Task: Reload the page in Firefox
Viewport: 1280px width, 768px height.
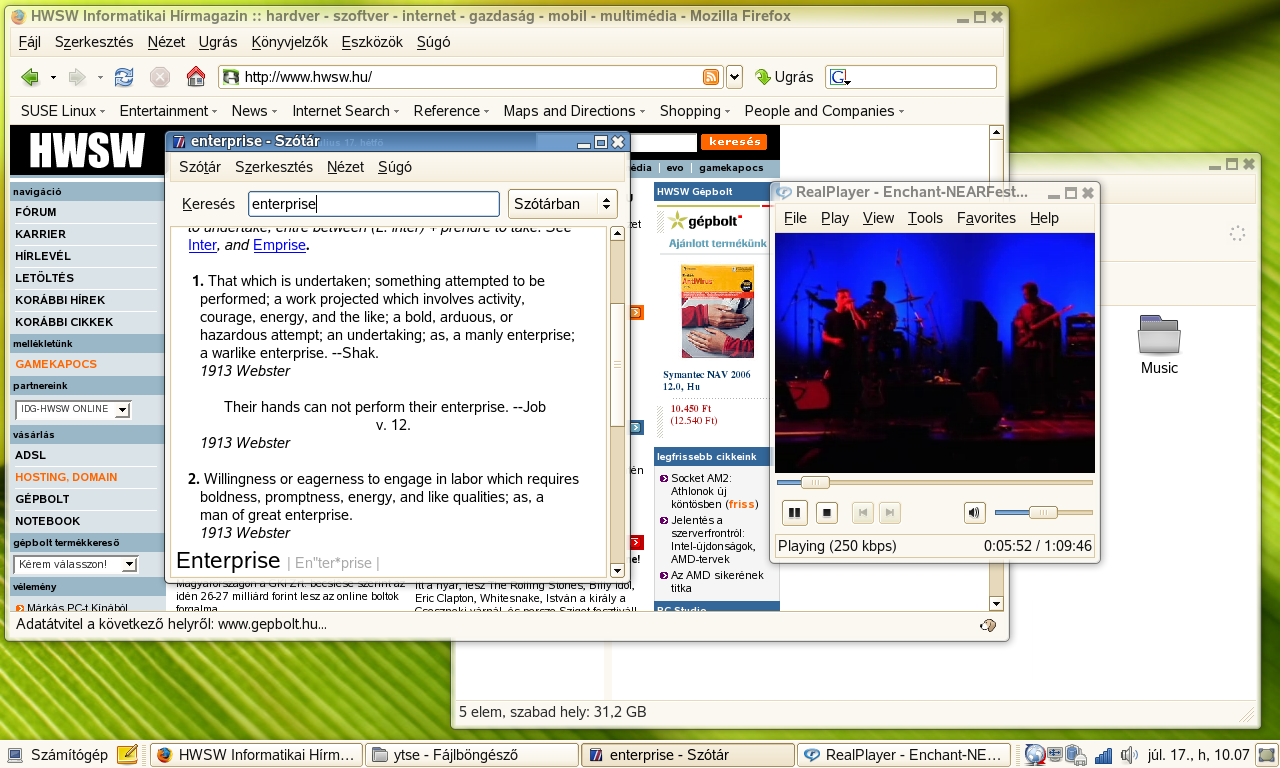Action: tap(124, 77)
